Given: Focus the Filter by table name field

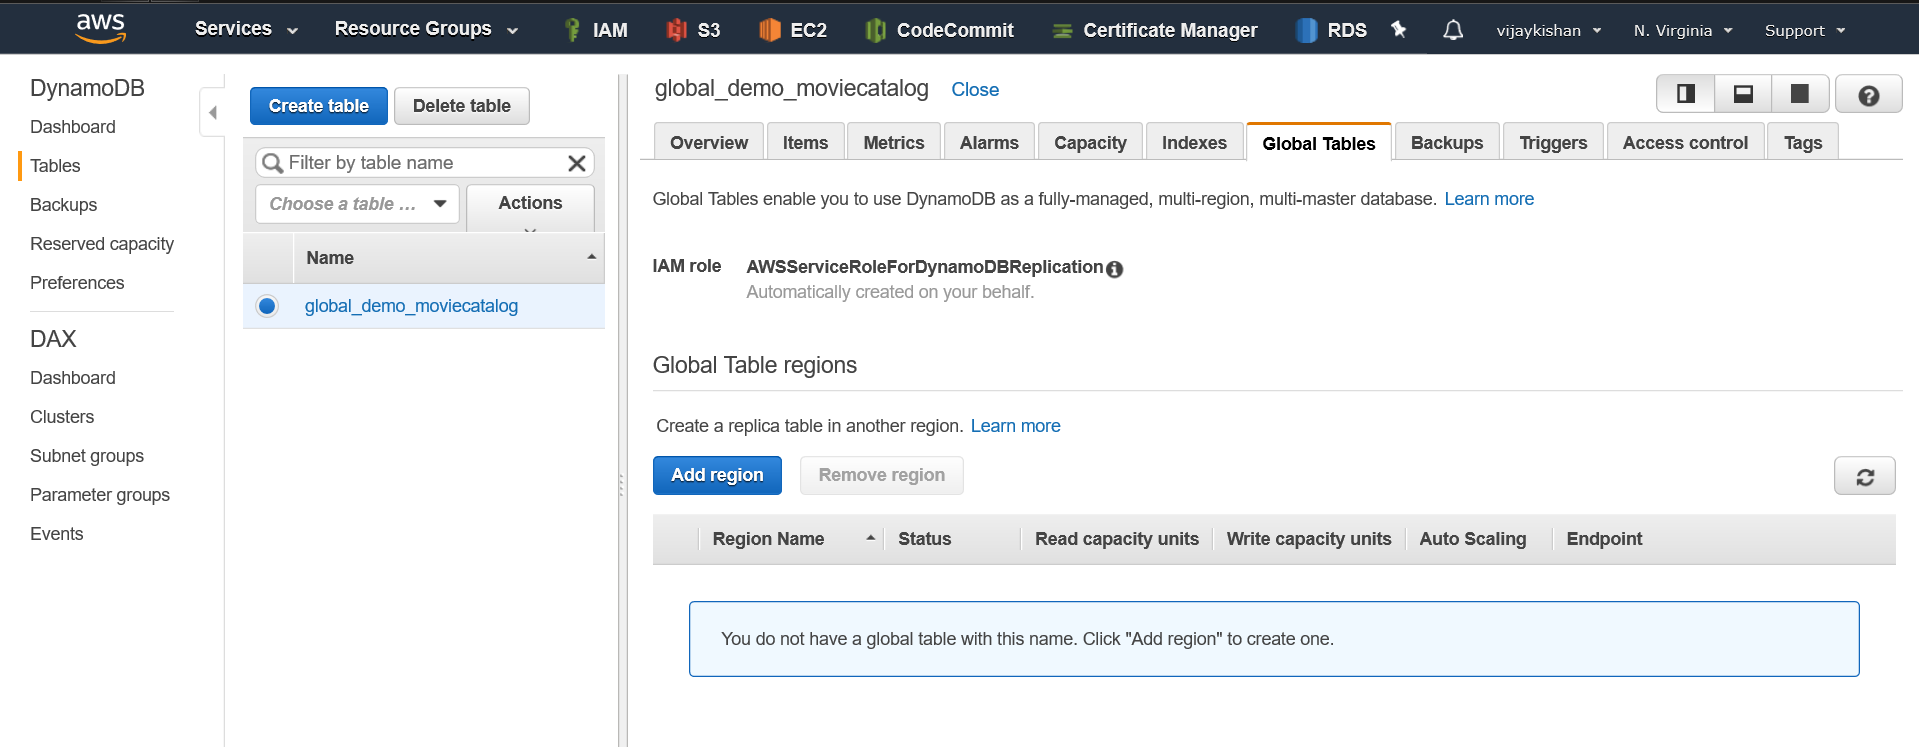Looking at the screenshot, I should click(x=420, y=163).
